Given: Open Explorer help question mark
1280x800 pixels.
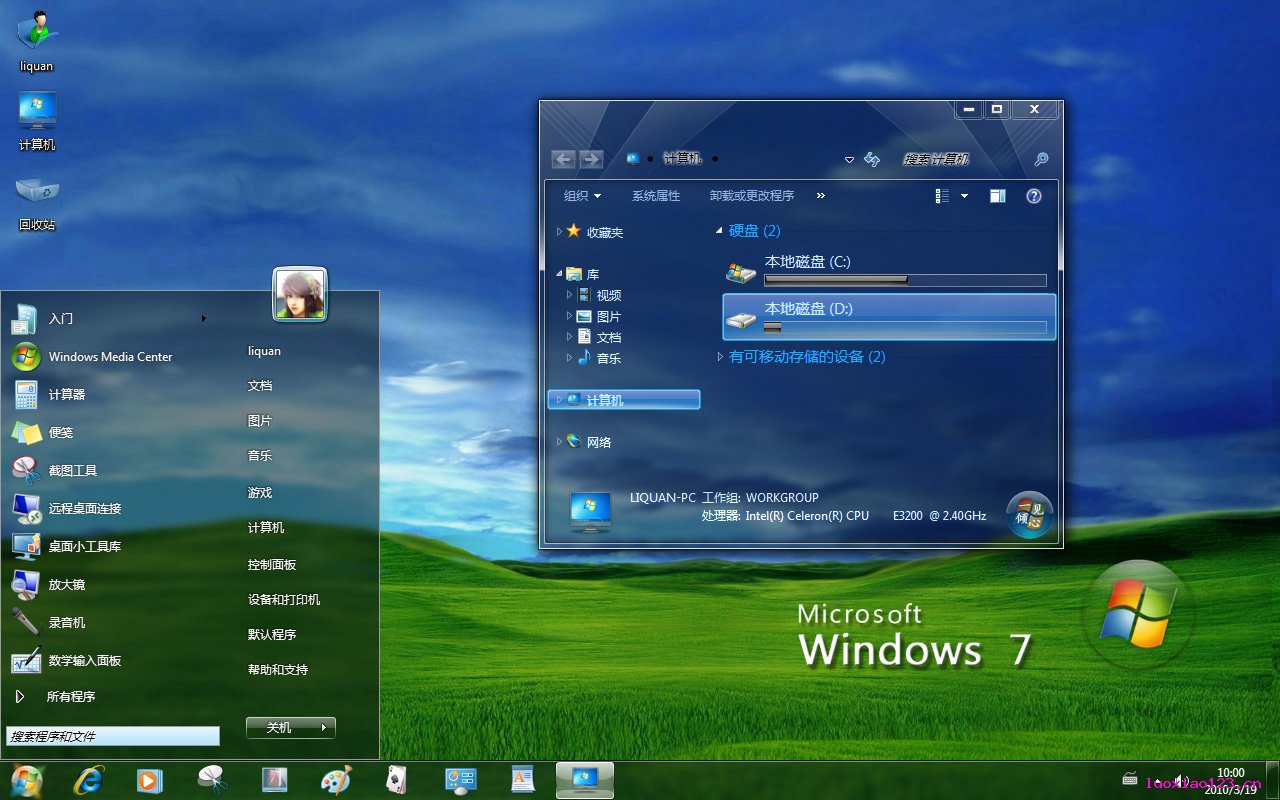Looking at the screenshot, I should [1034, 196].
